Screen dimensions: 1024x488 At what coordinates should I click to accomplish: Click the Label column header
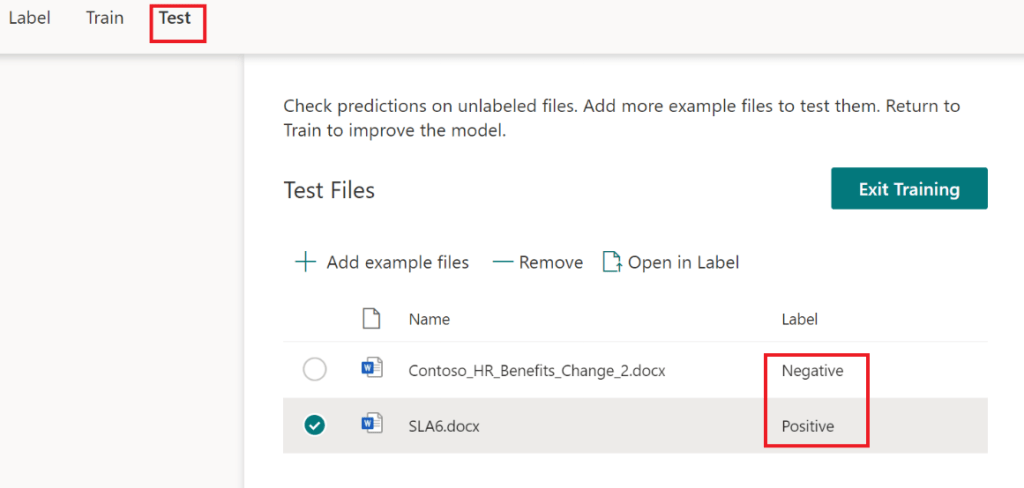[799, 319]
